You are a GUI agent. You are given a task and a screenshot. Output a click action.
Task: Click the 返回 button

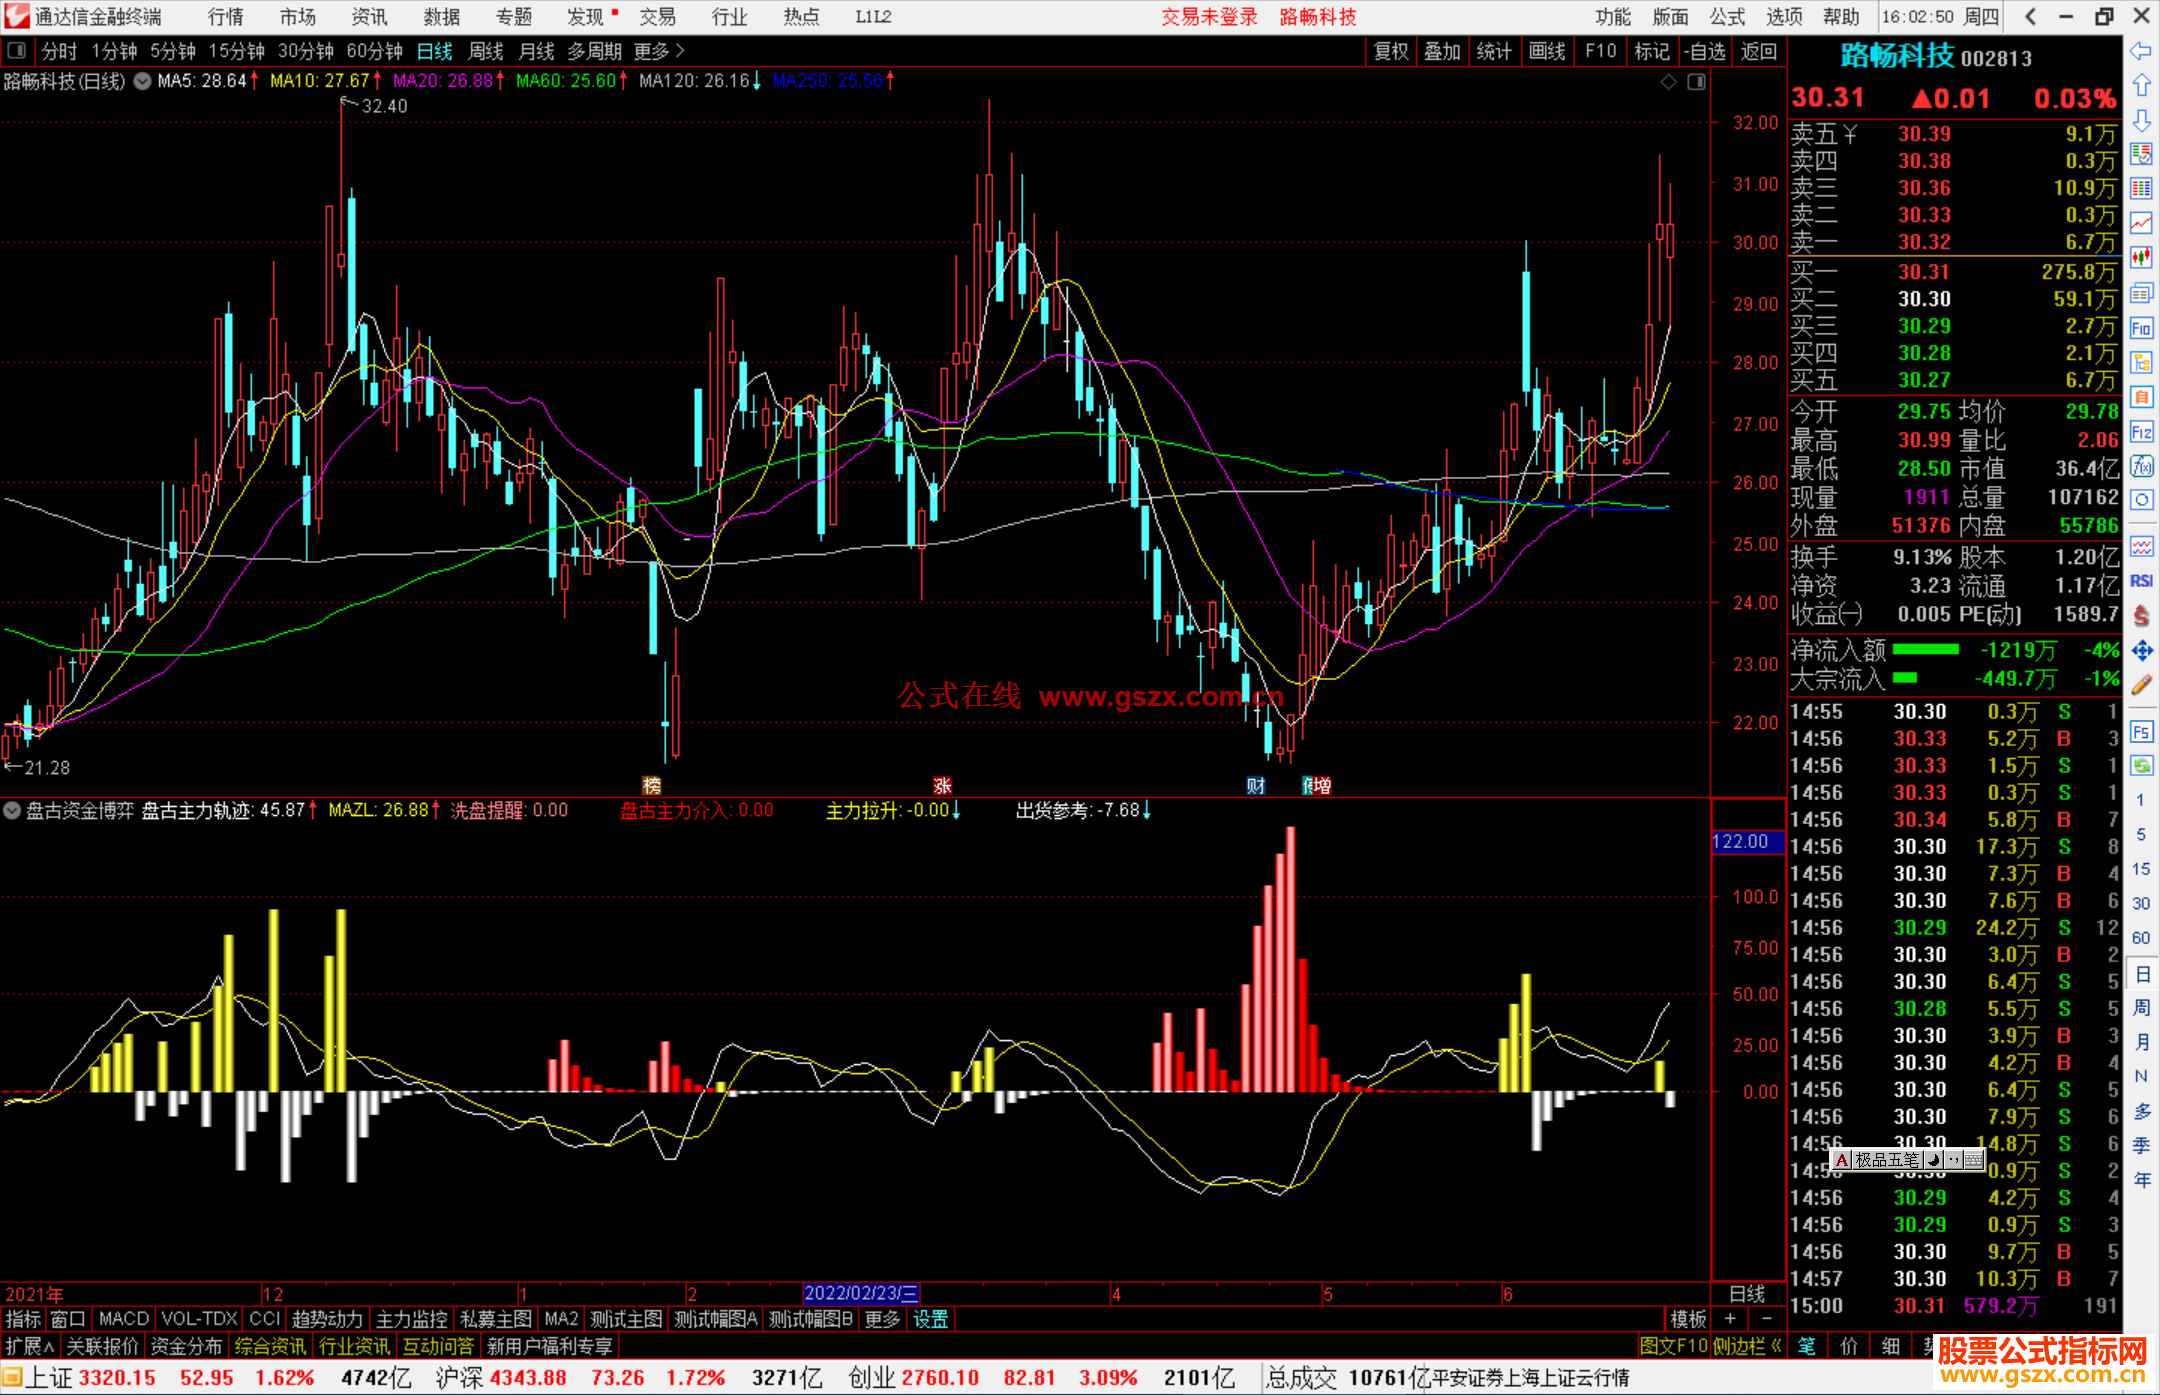click(1759, 51)
